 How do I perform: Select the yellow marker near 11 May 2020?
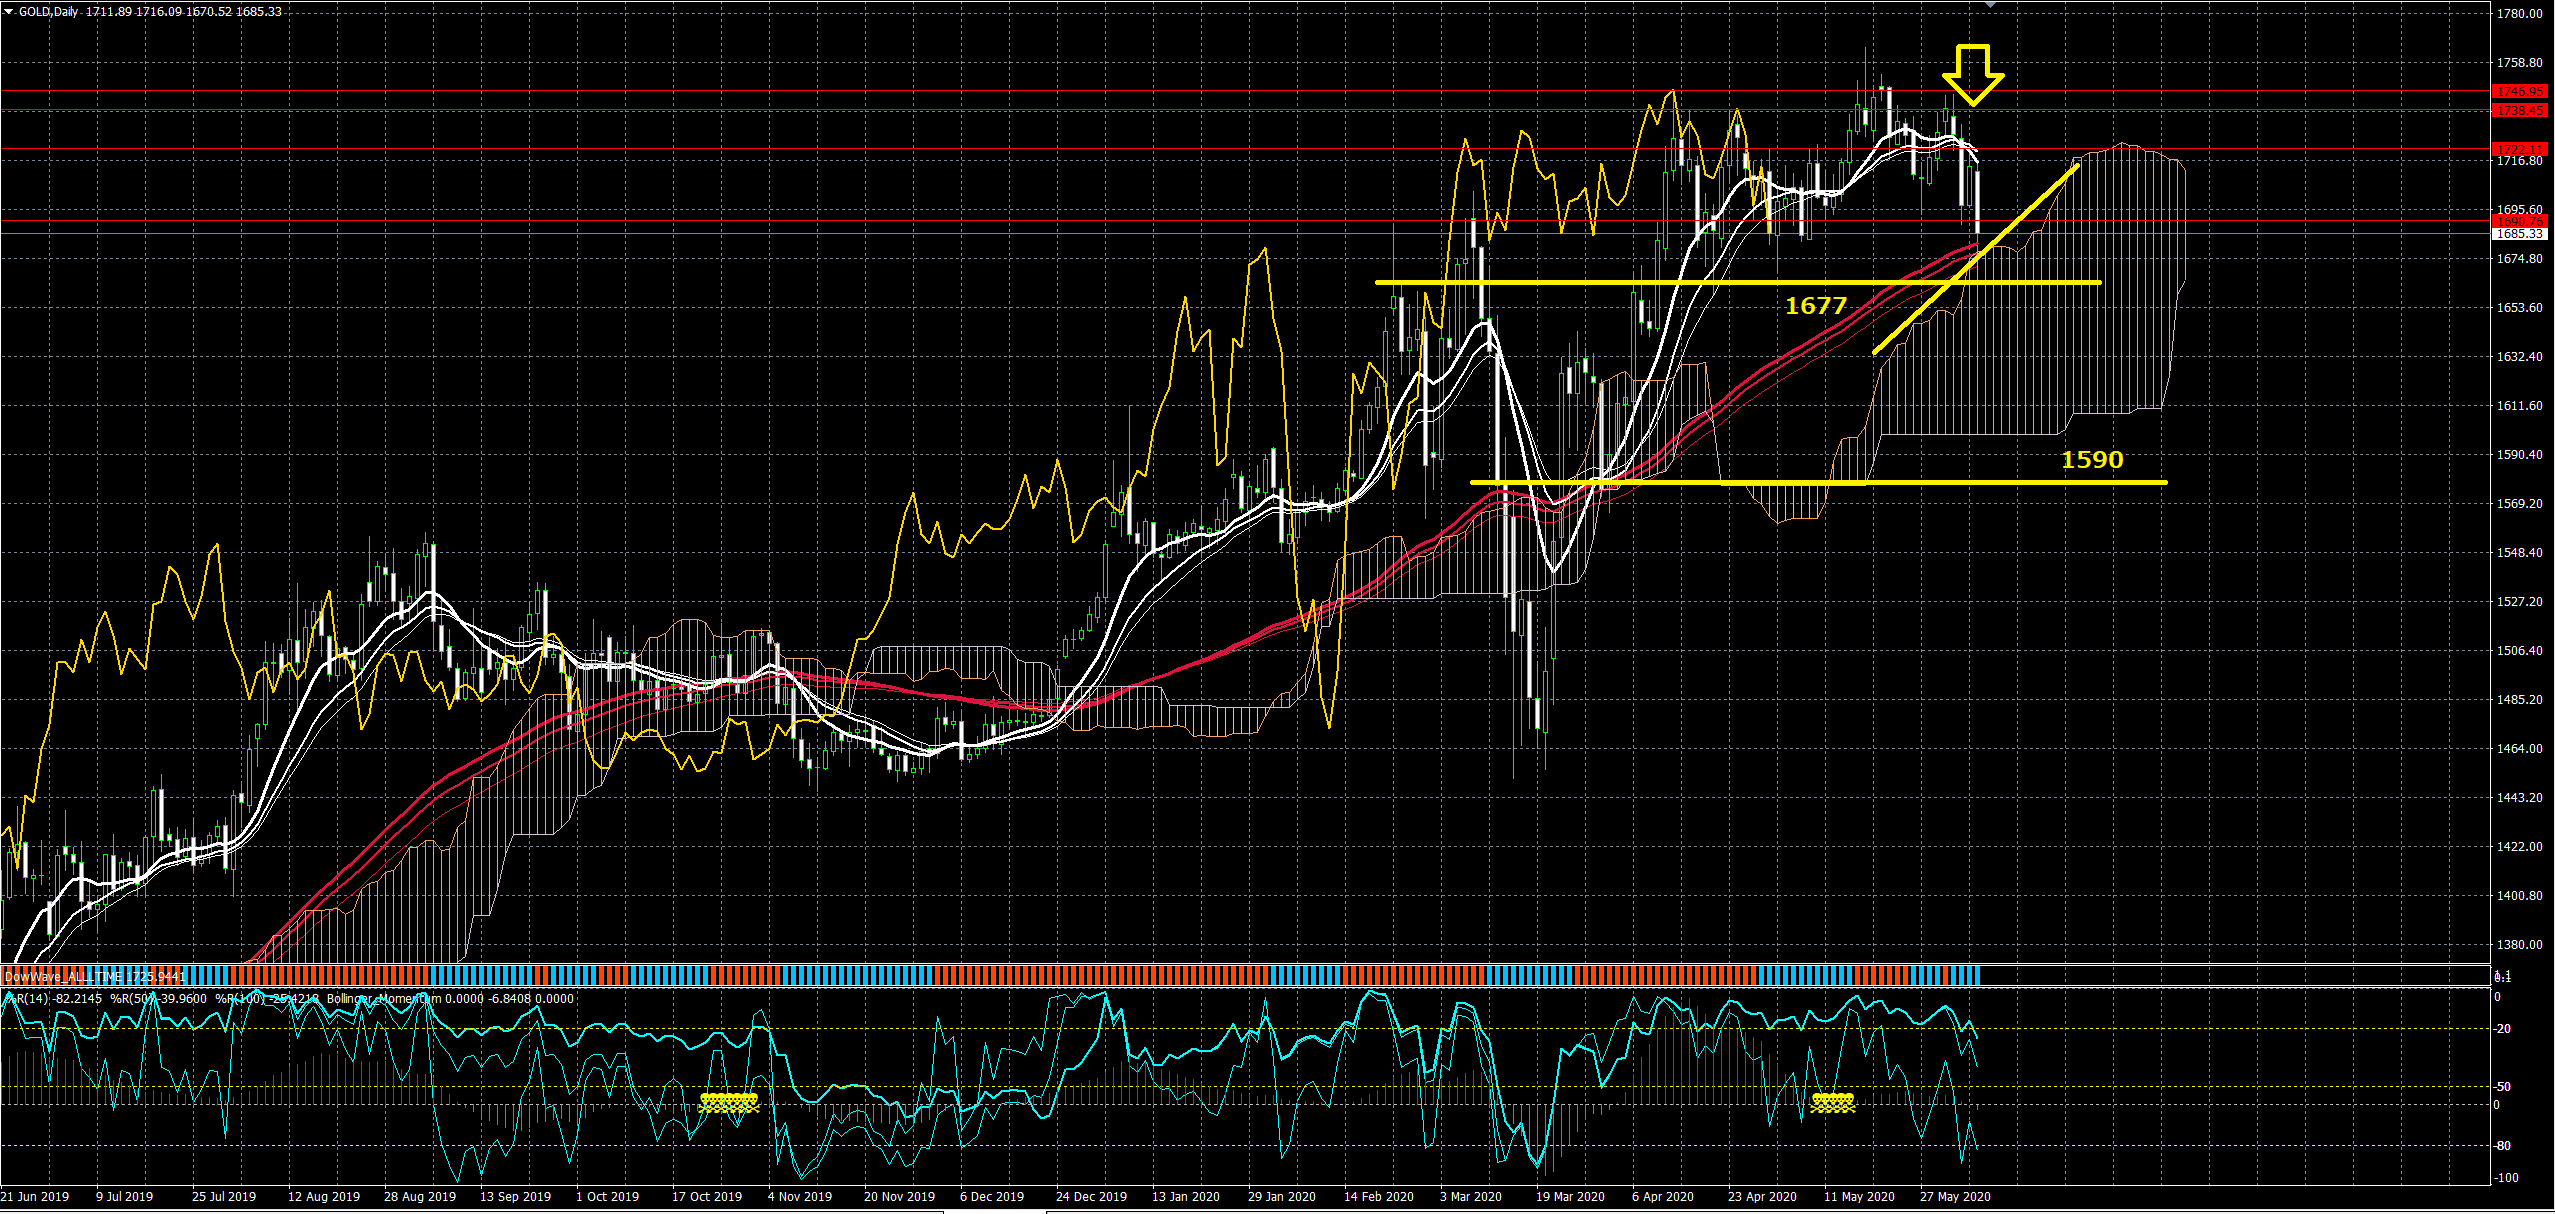pyautogui.click(x=1832, y=1102)
